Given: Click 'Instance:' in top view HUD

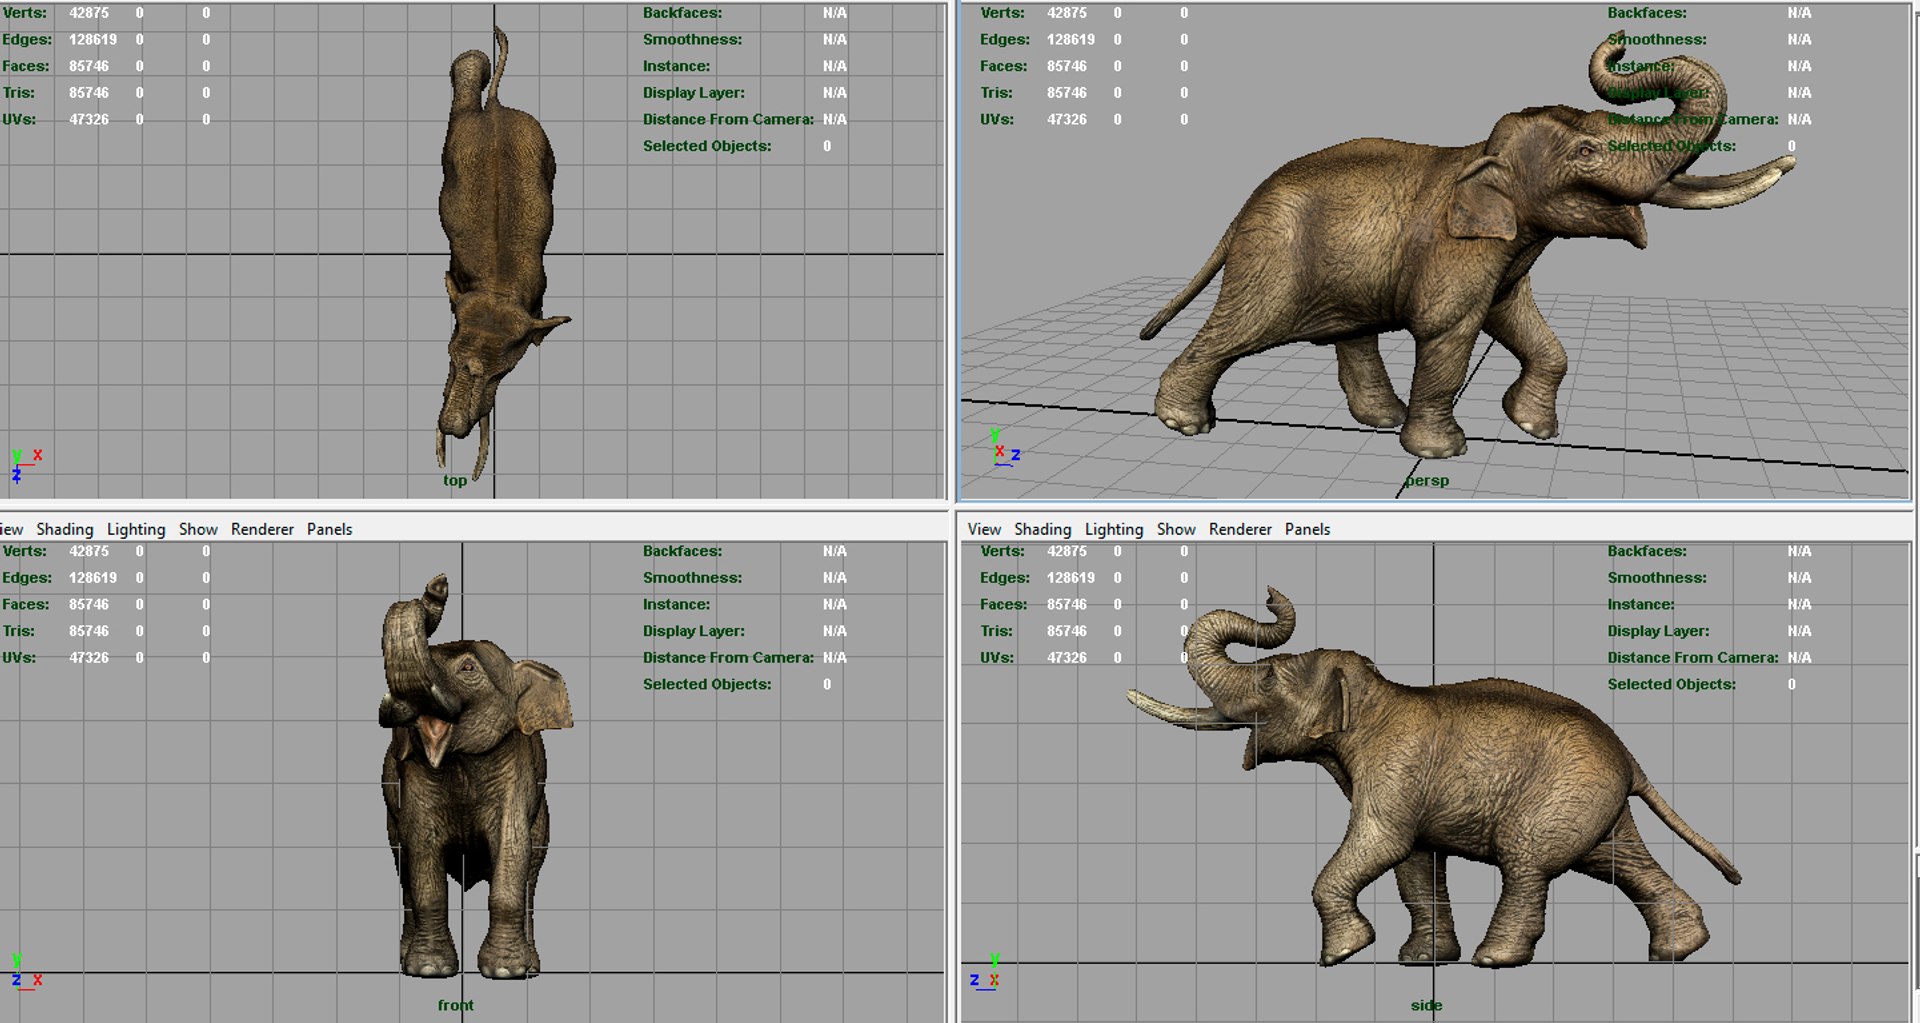Looking at the screenshot, I should 676,66.
